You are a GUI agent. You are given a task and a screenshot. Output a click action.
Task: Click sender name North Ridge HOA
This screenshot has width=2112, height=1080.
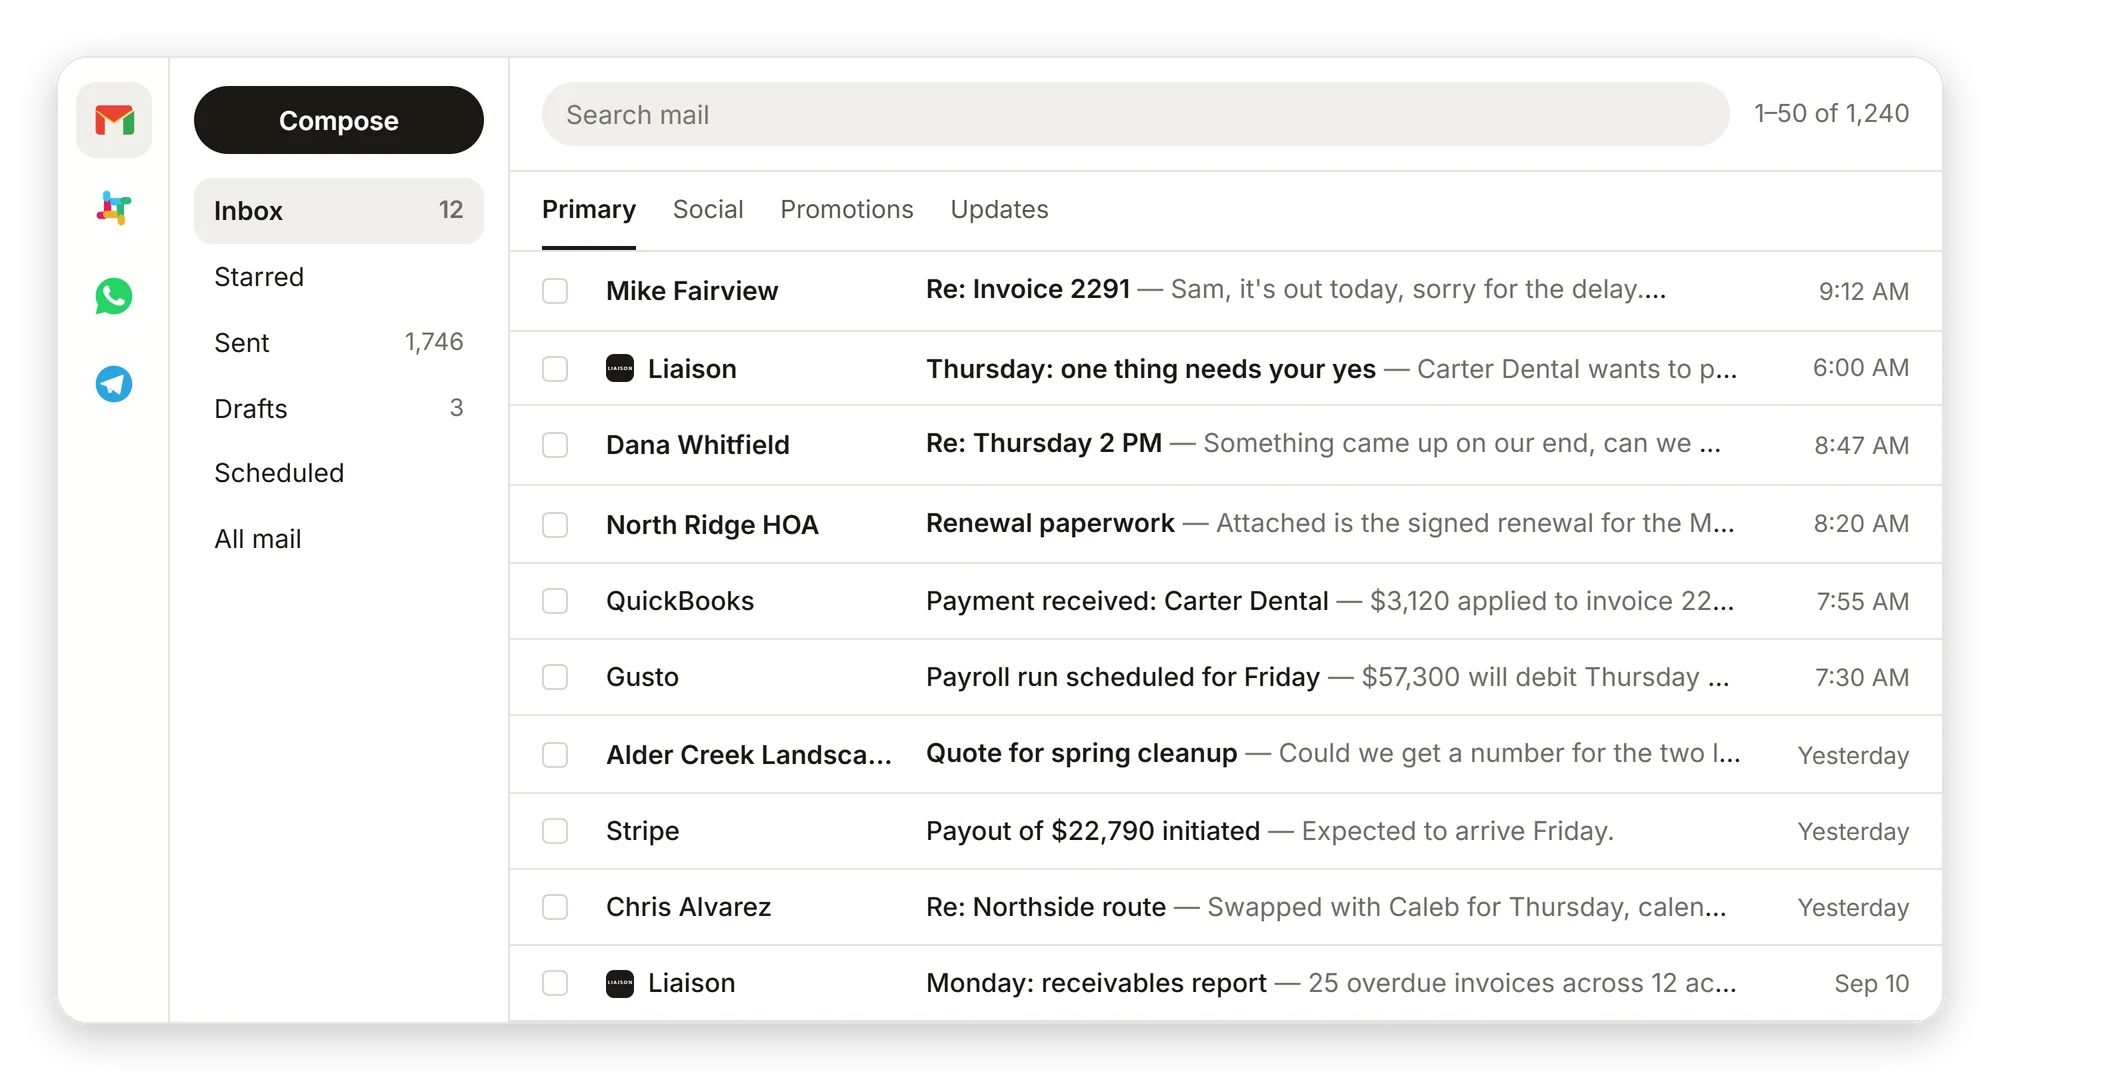tap(712, 525)
